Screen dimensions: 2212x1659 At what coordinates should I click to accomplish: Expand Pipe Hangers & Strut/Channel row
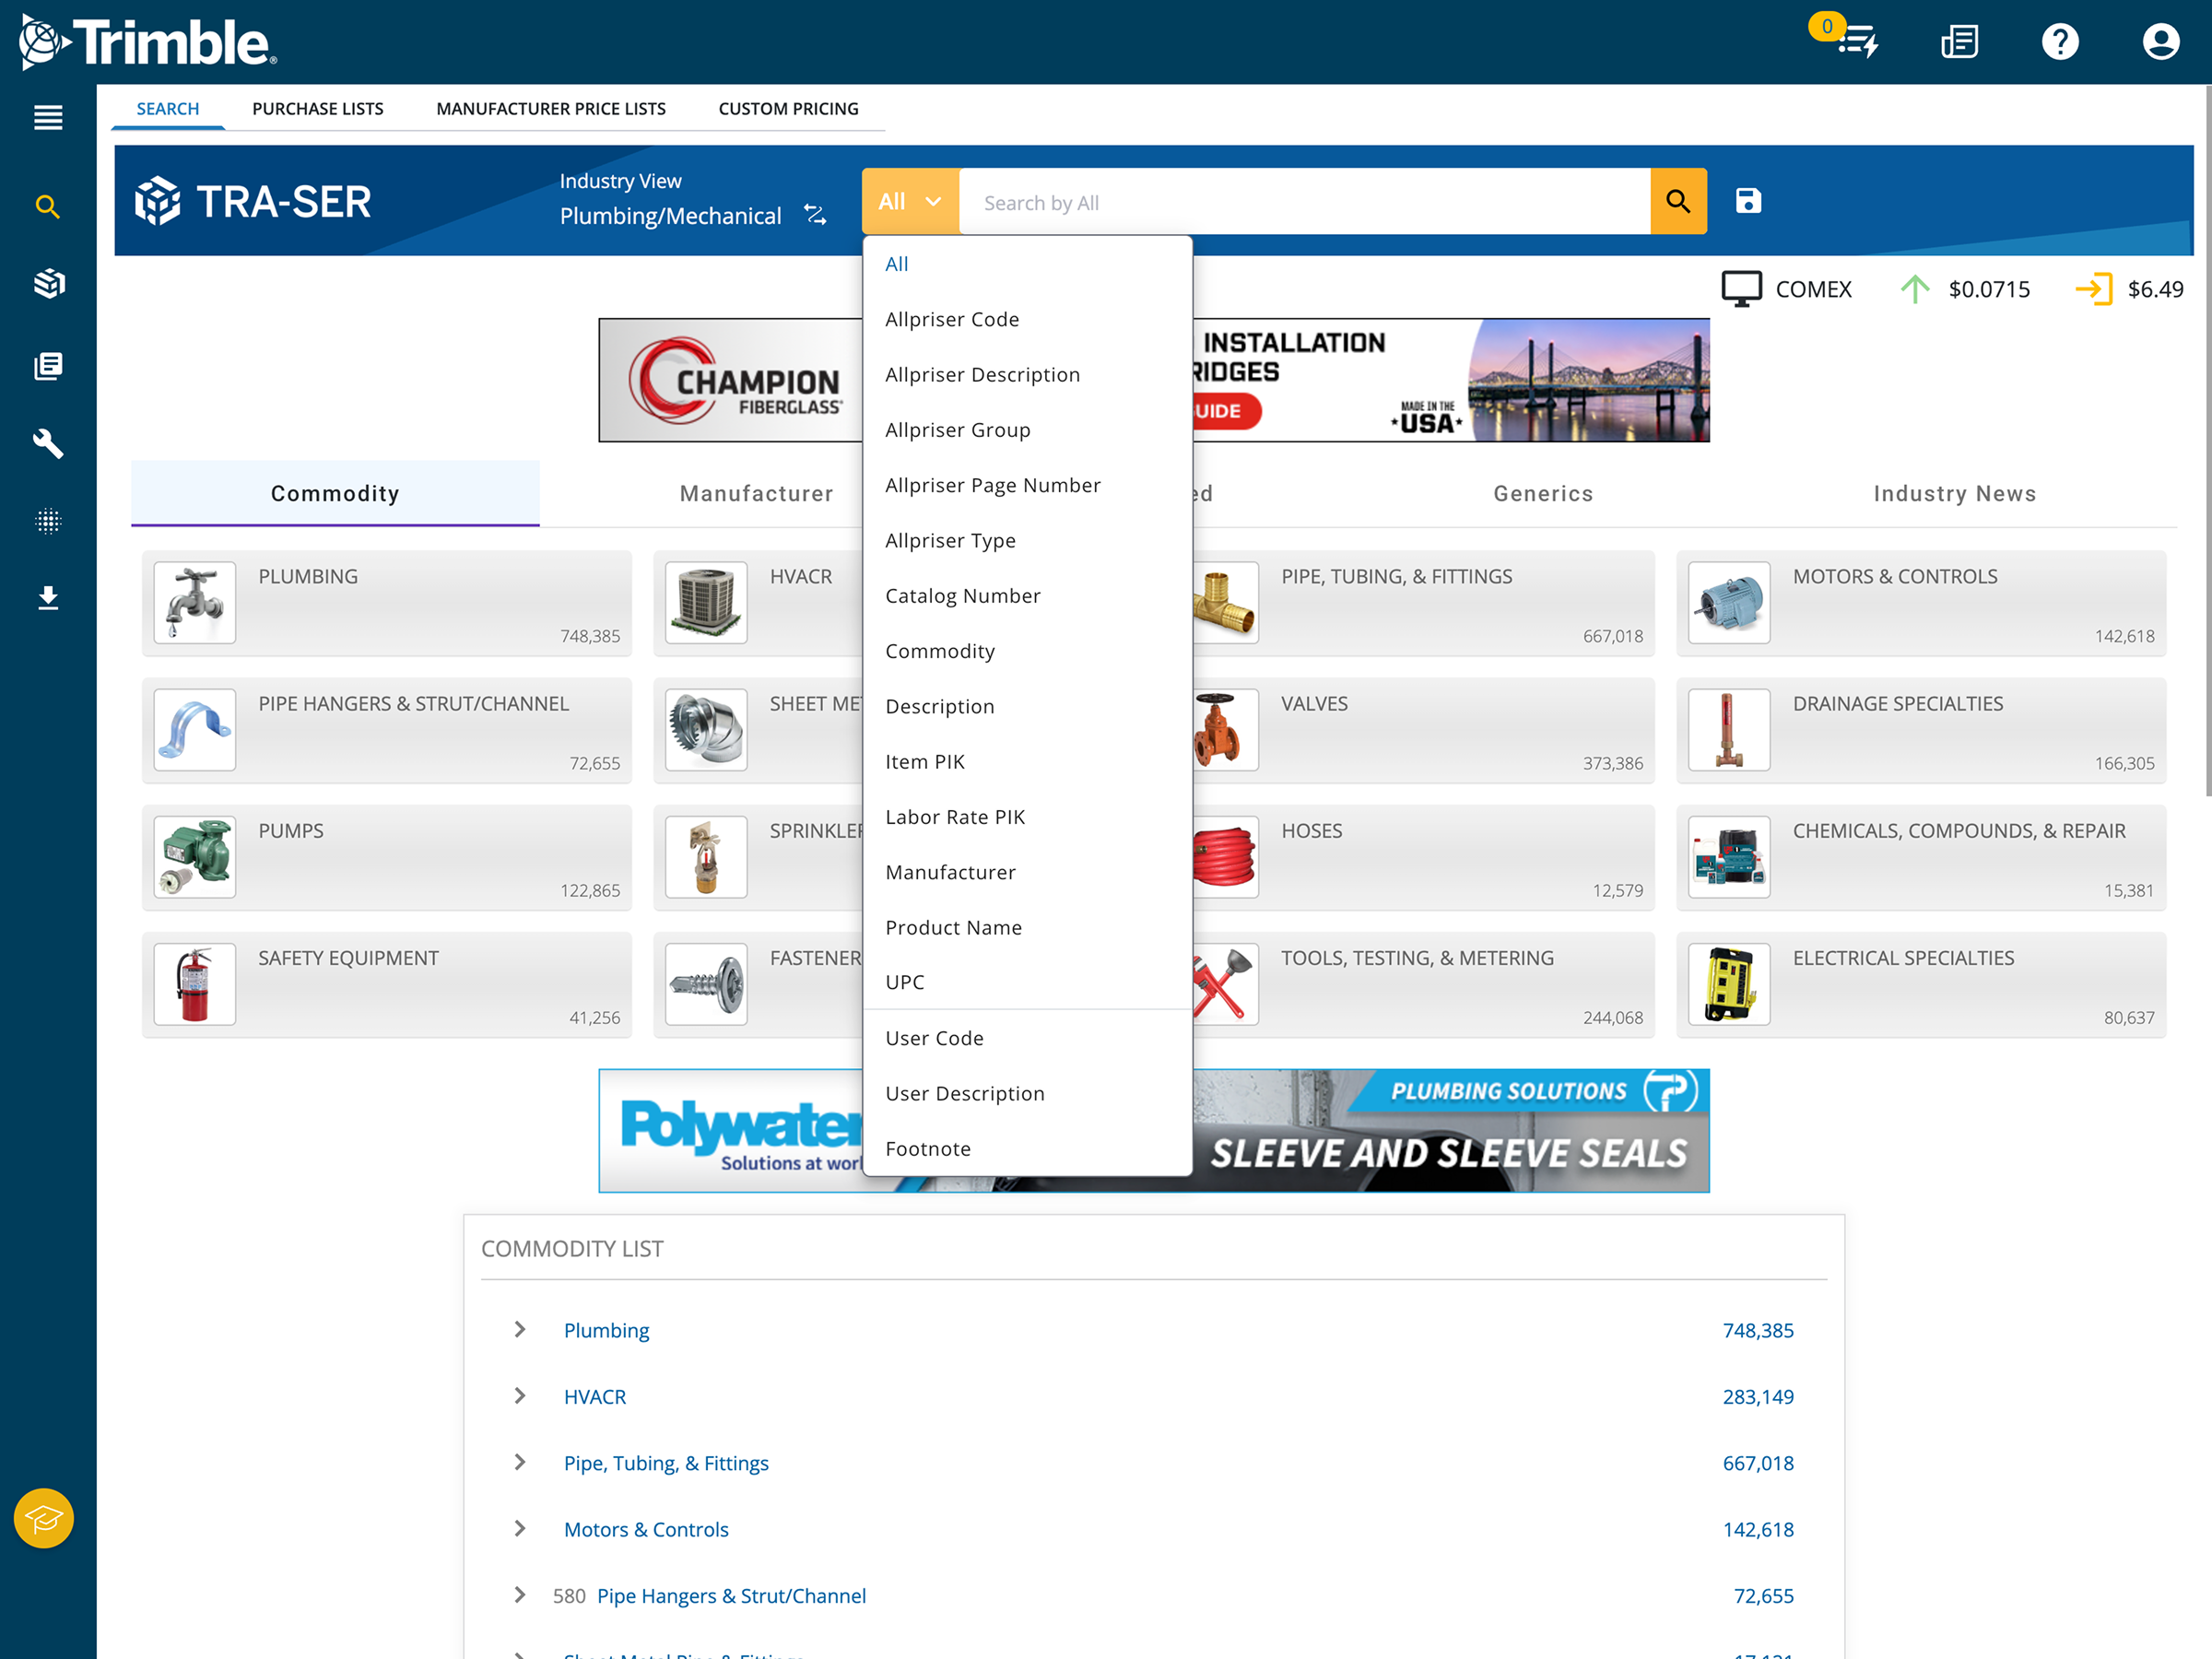pos(520,1595)
